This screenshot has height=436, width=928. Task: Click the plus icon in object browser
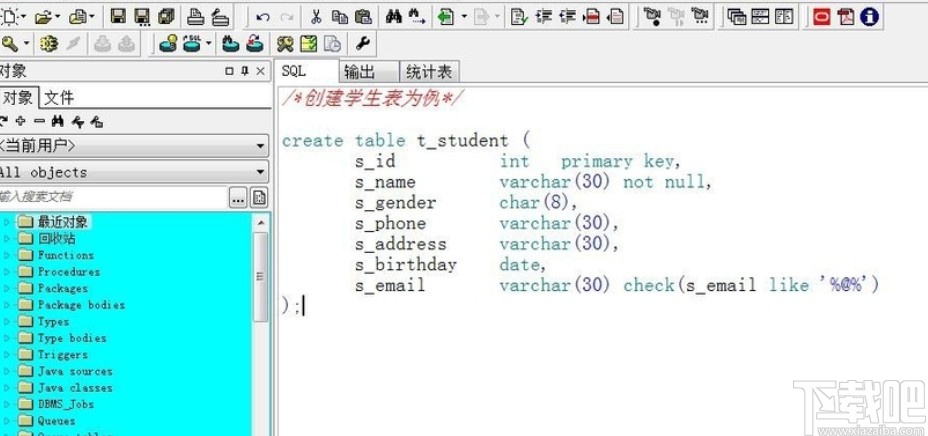tap(21, 121)
